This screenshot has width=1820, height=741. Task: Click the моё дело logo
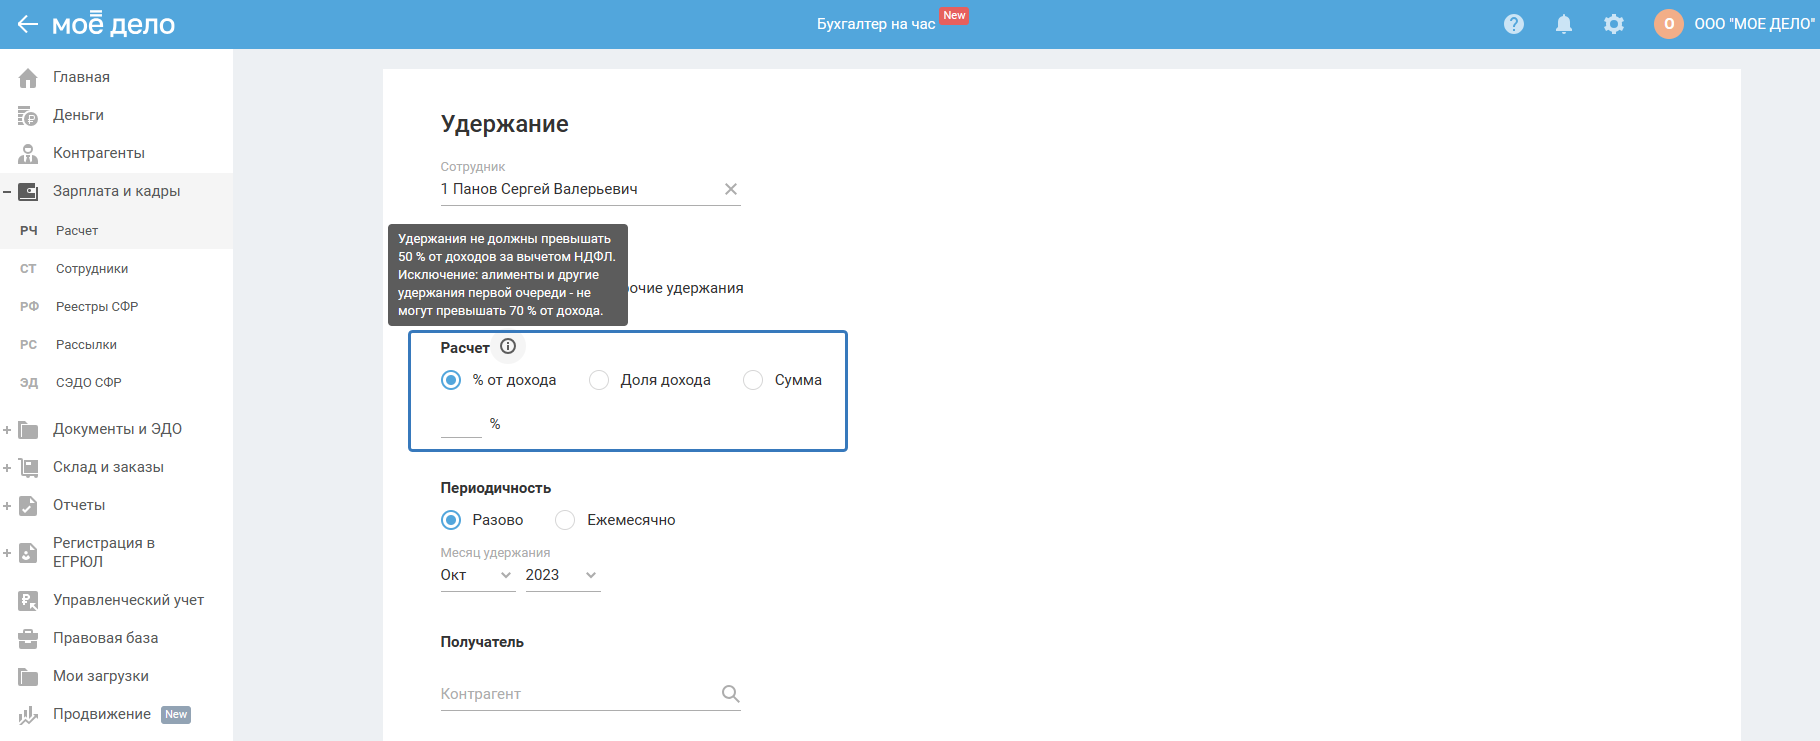[113, 24]
